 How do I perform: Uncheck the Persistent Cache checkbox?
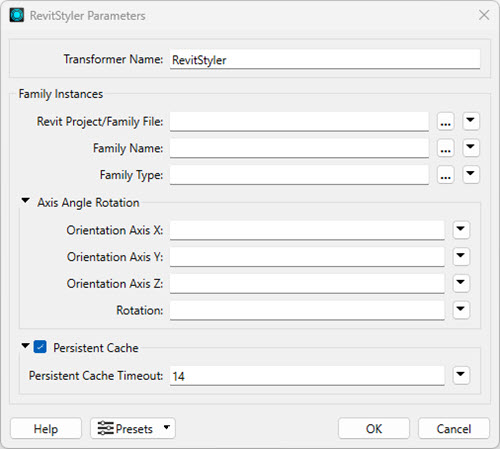tap(40, 347)
